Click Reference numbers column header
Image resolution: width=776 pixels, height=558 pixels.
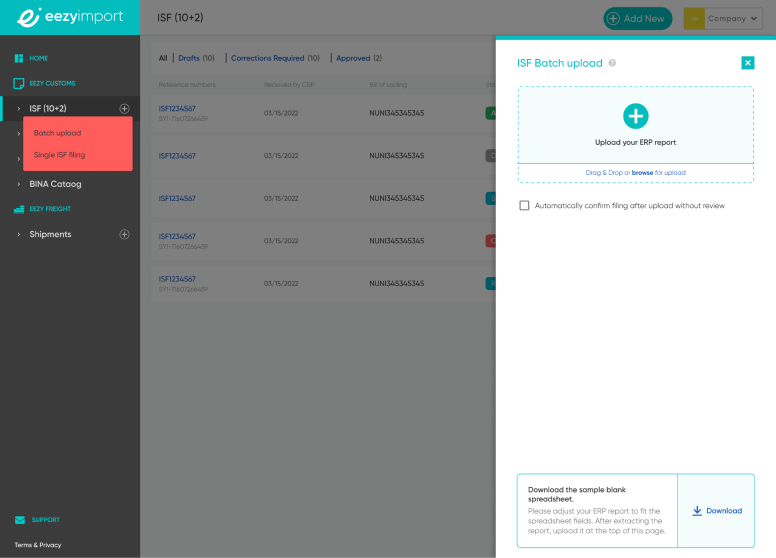tap(187, 85)
